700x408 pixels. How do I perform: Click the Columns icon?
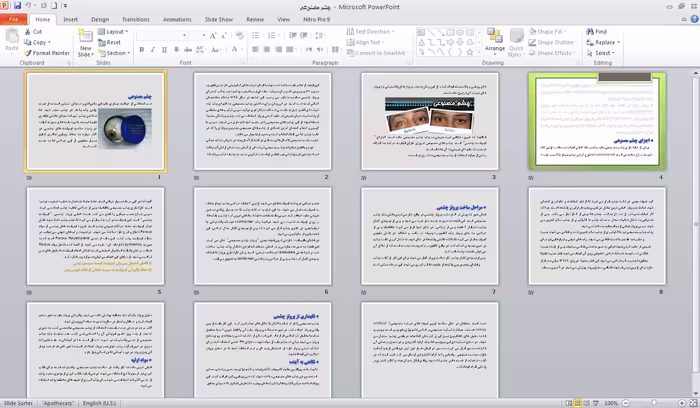(336, 50)
